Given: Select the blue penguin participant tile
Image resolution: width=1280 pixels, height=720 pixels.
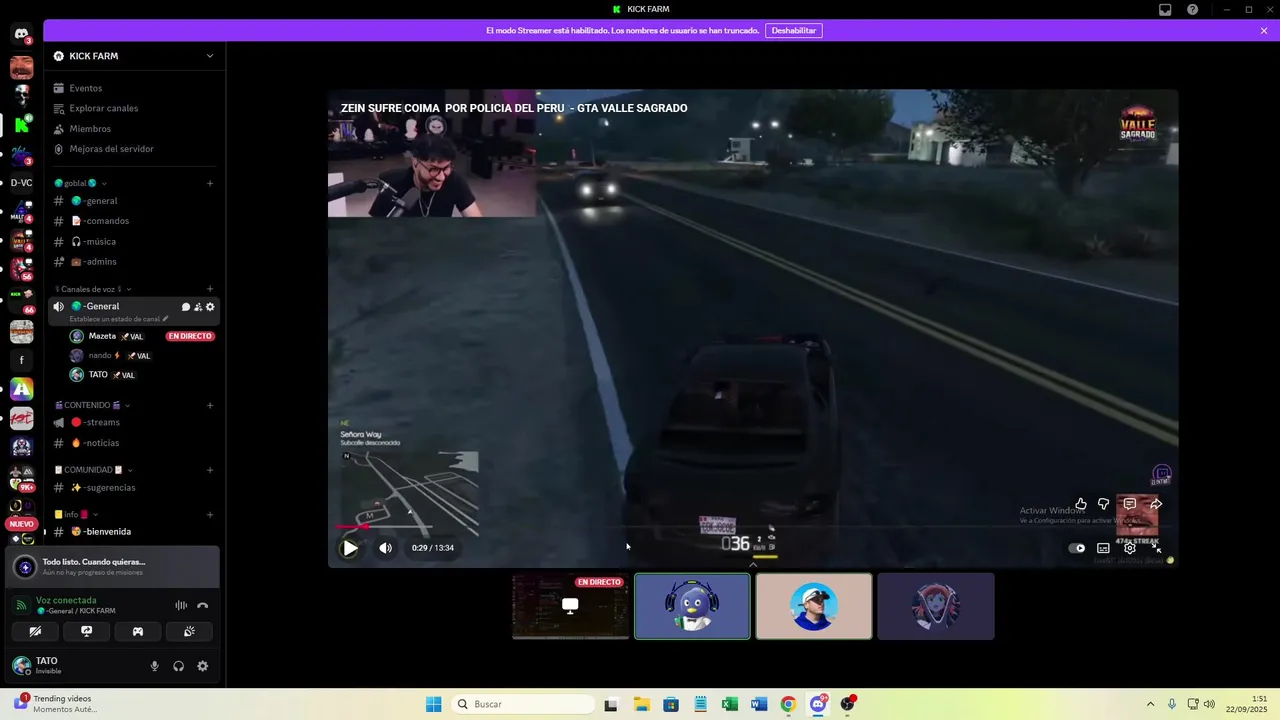Looking at the screenshot, I should 692,606.
